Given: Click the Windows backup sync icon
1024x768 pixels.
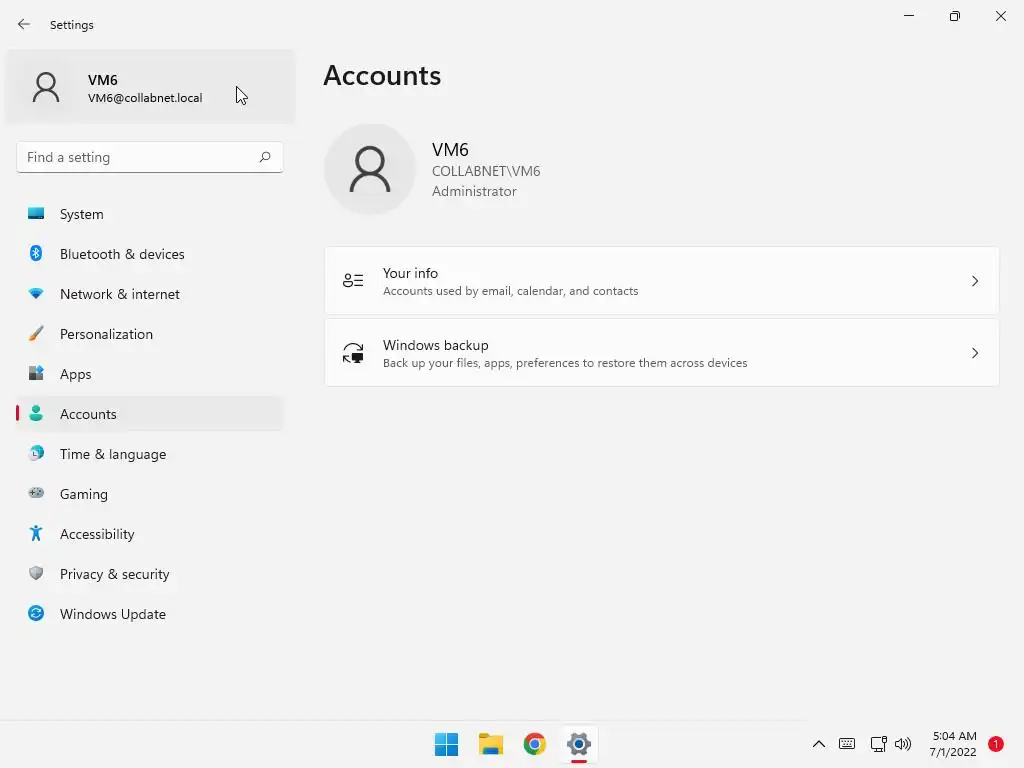Looking at the screenshot, I should click(353, 353).
